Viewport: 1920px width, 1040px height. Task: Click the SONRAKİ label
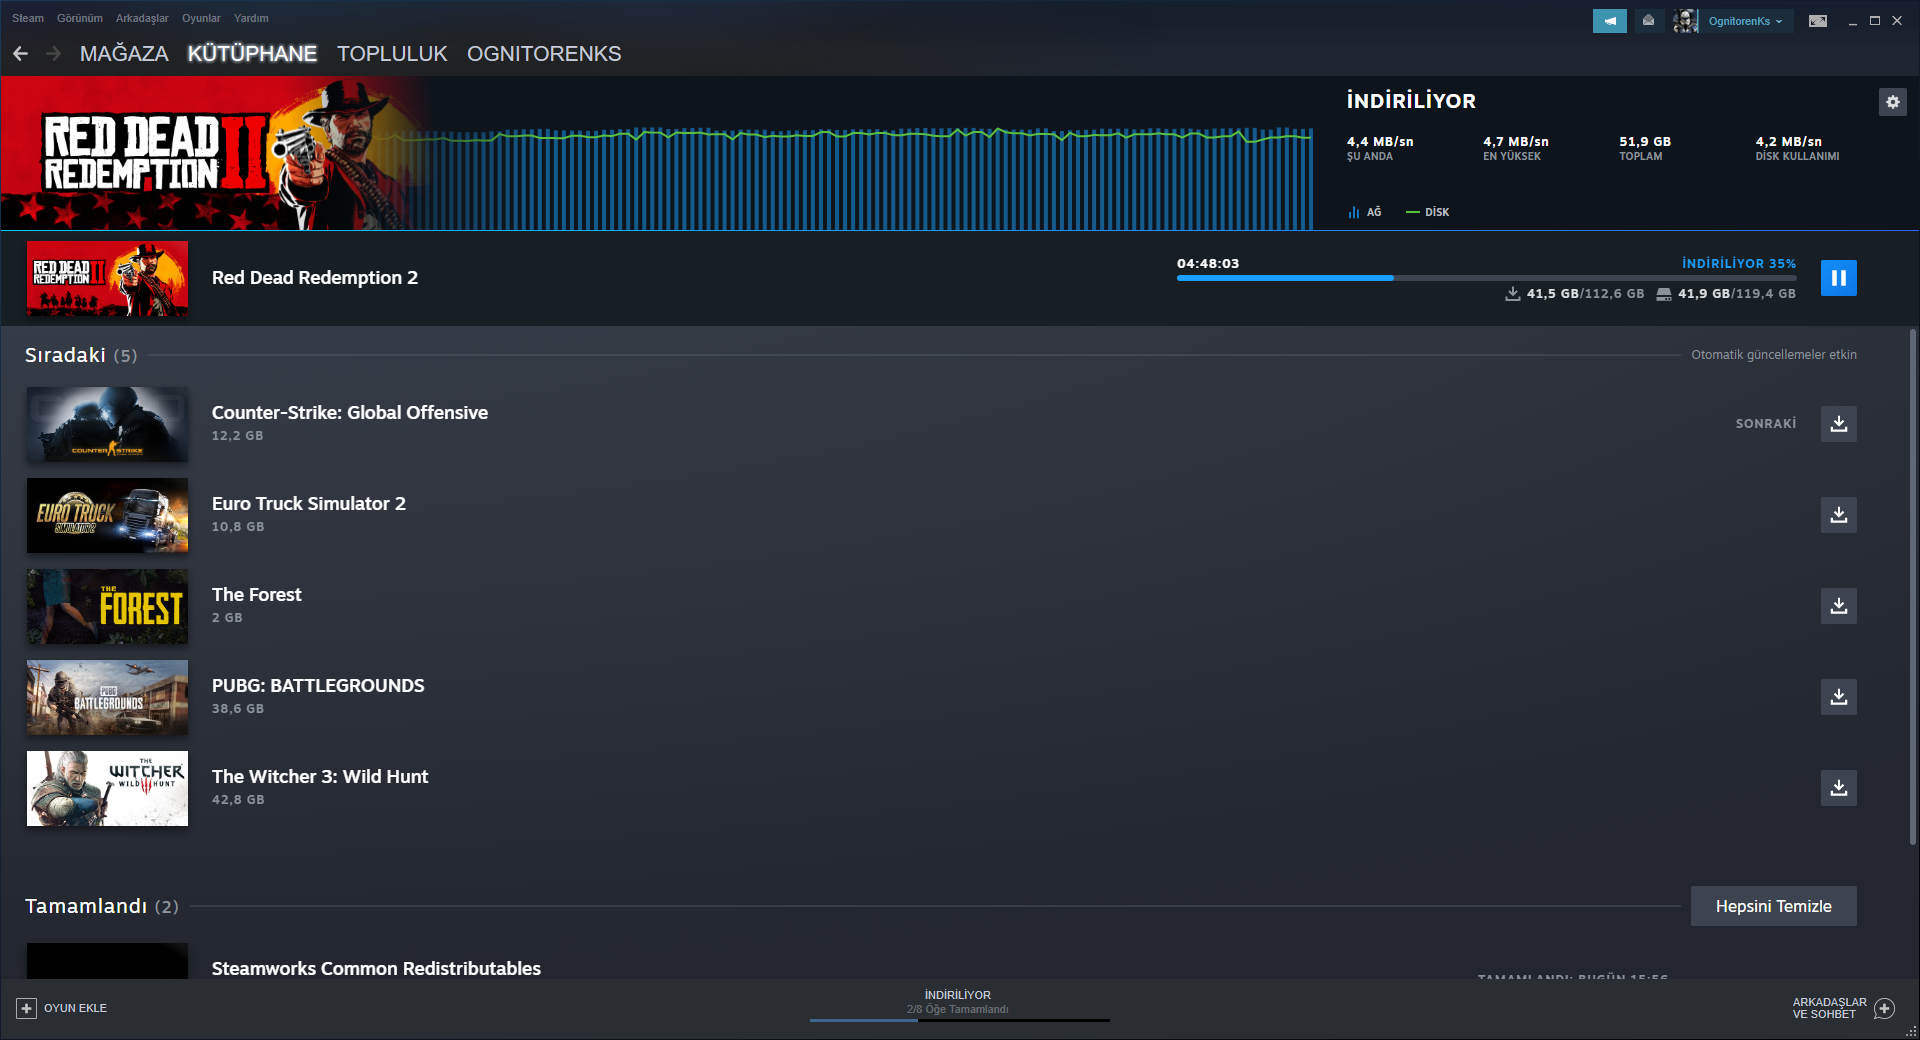pyautogui.click(x=1766, y=424)
